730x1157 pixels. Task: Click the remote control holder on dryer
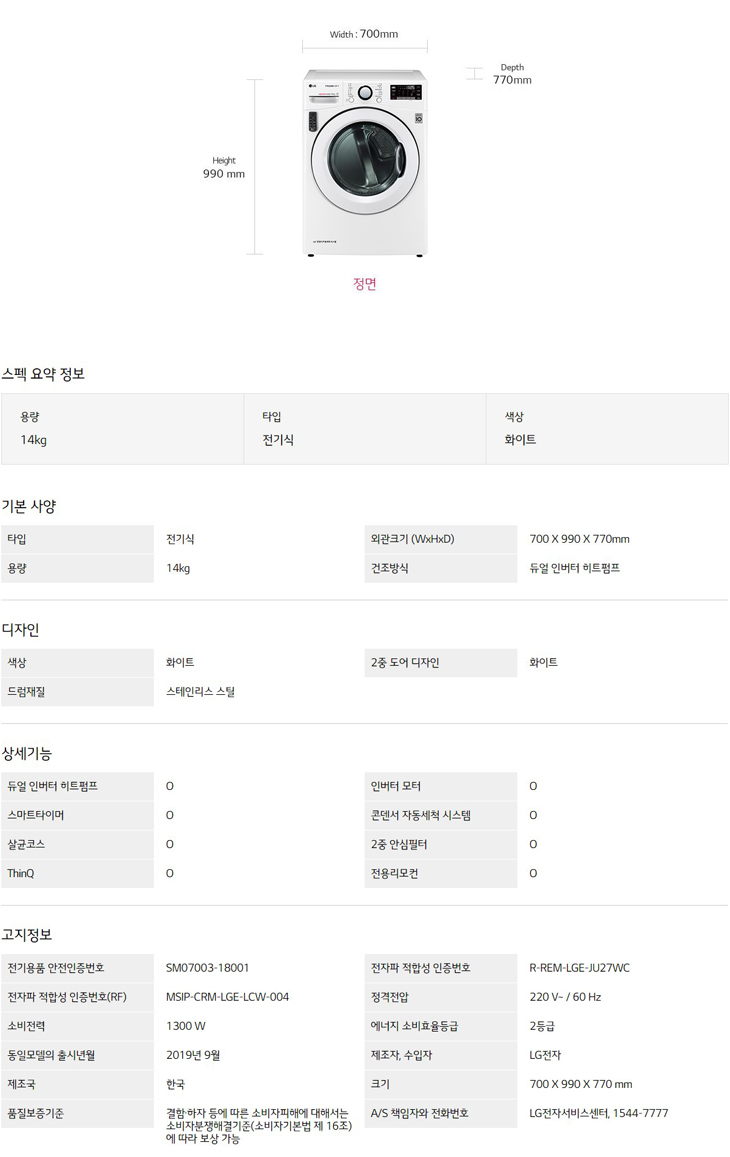coord(313,122)
